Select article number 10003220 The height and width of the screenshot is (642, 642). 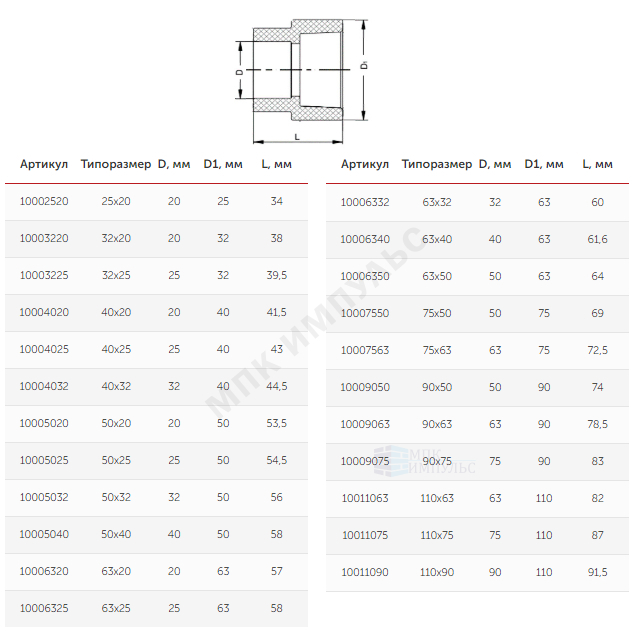pos(44,238)
